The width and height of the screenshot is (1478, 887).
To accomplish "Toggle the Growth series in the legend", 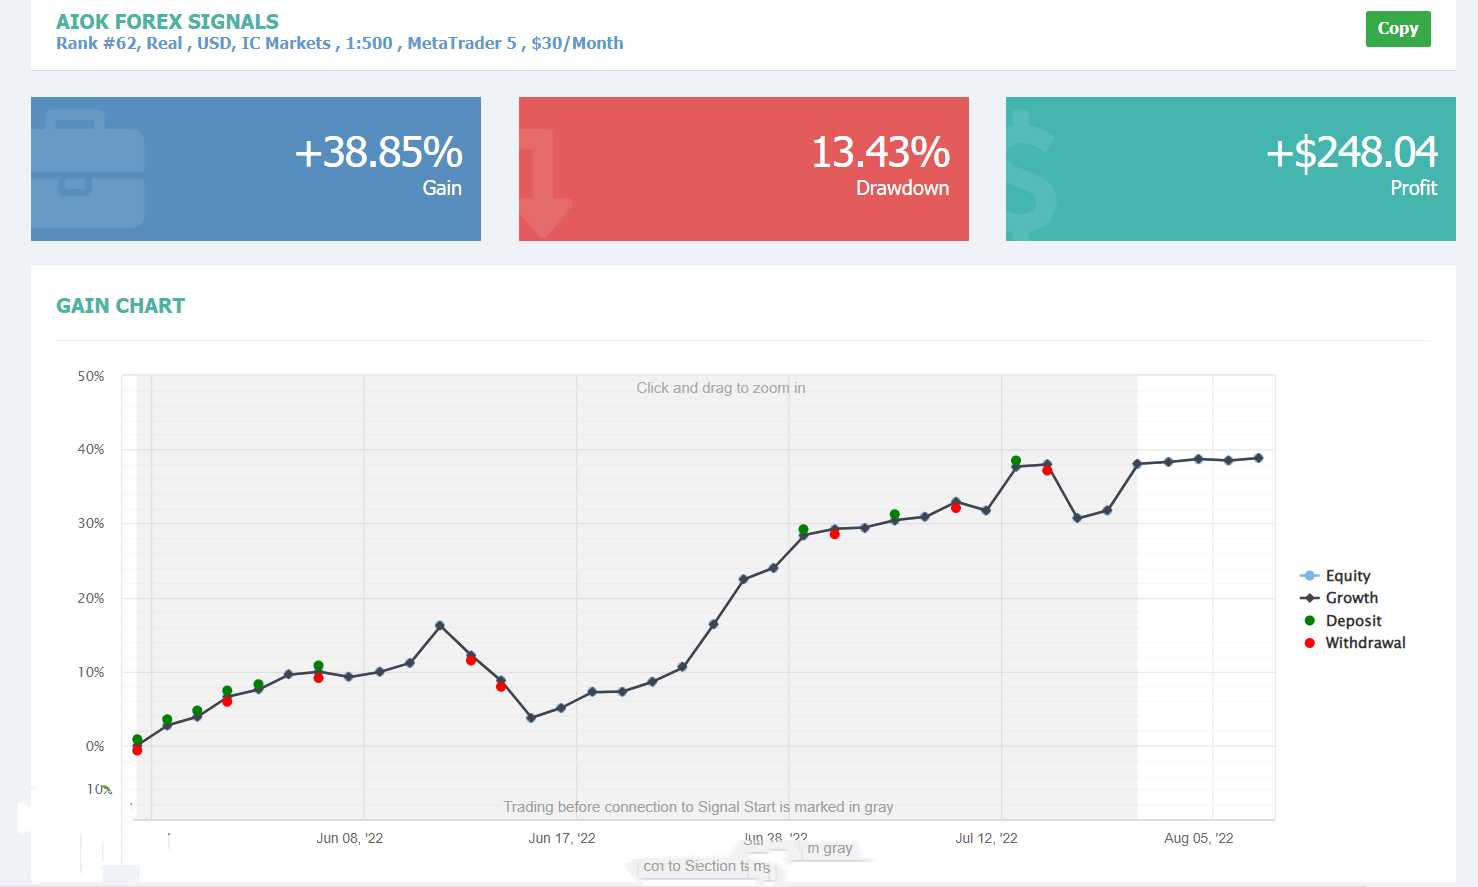I will pos(1339,598).
